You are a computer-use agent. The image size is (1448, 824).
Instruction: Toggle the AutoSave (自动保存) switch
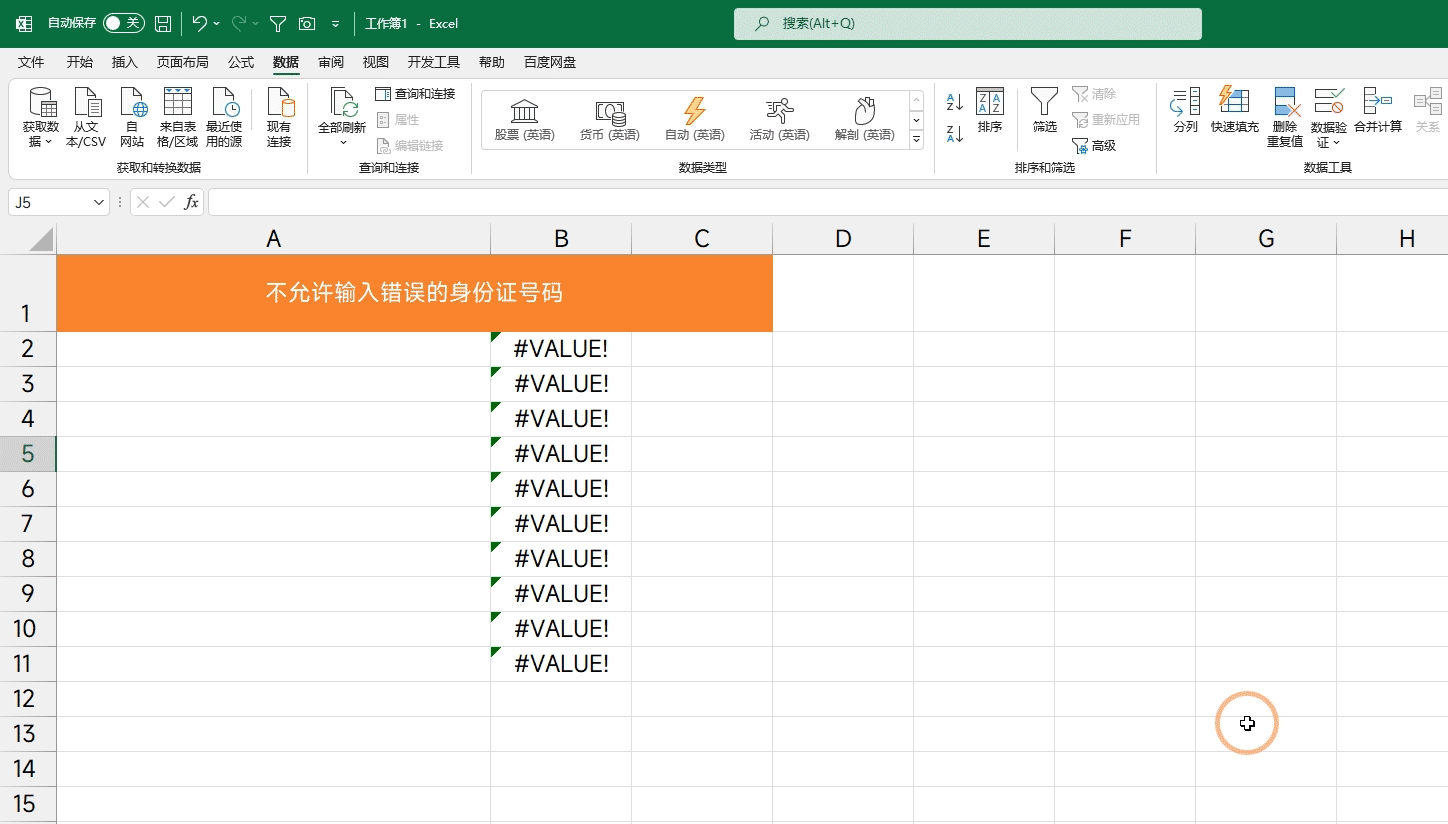click(123, 23)
